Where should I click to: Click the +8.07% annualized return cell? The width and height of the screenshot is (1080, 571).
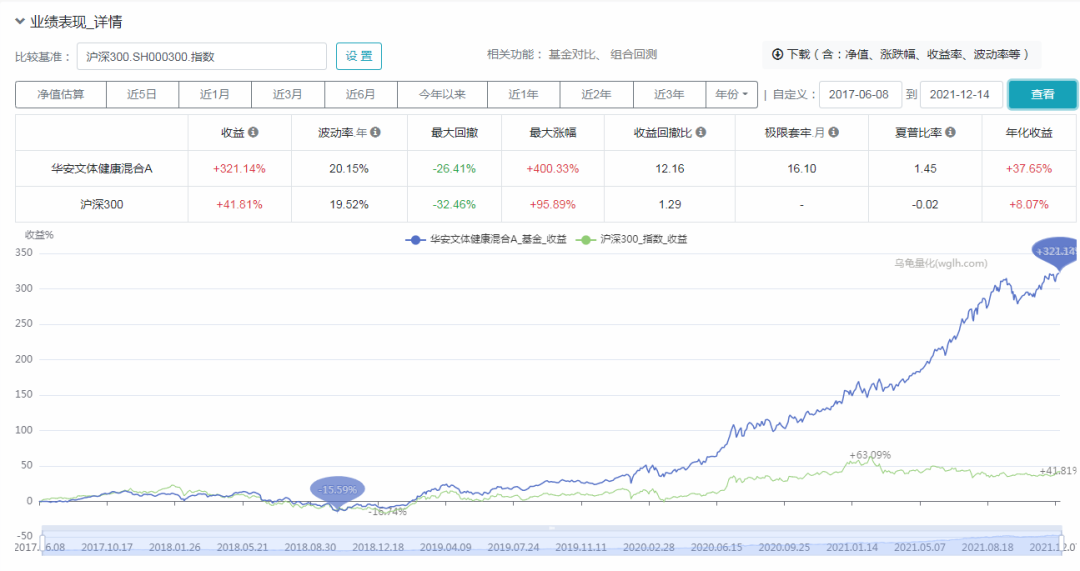point(1029,205)
